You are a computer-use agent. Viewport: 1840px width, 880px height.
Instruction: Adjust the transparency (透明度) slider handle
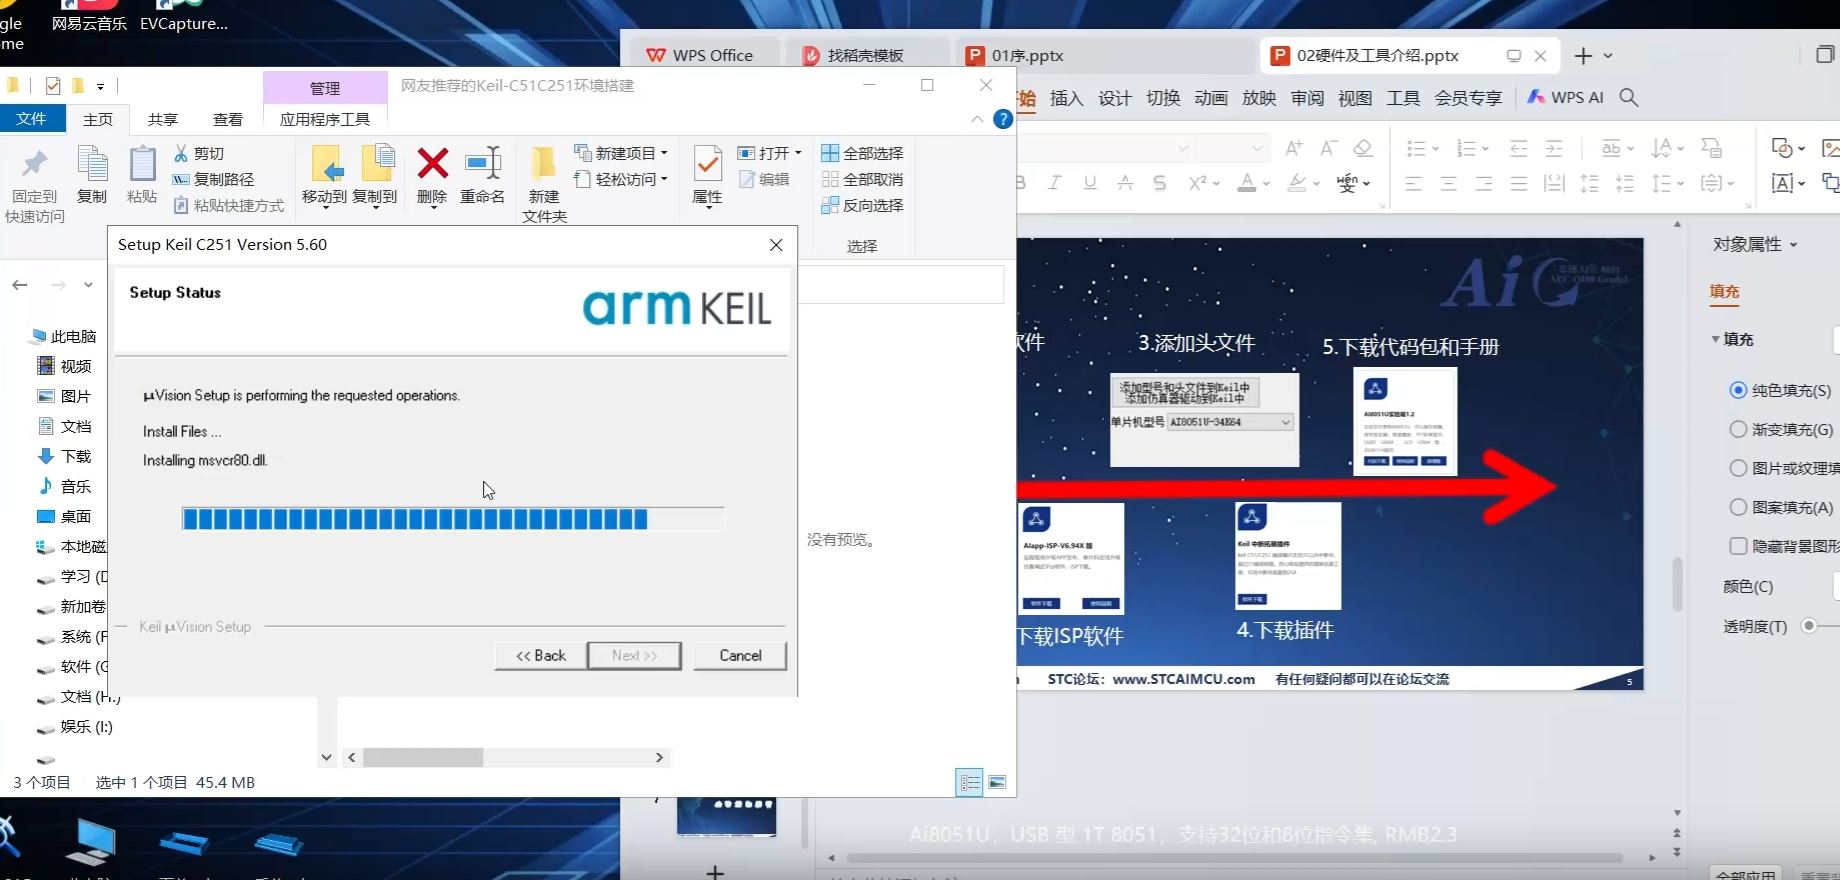pos(1808,626)
